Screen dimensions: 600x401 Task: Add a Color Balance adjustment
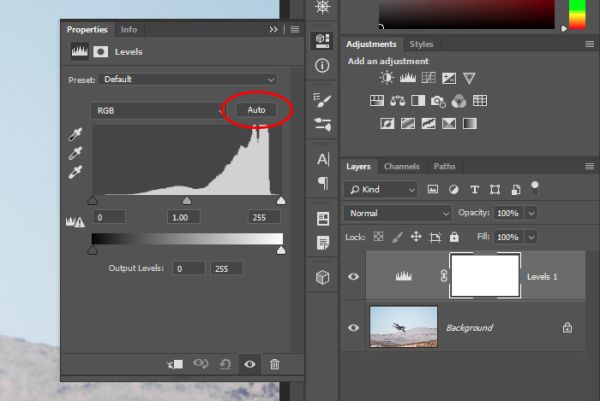(398, 101)
